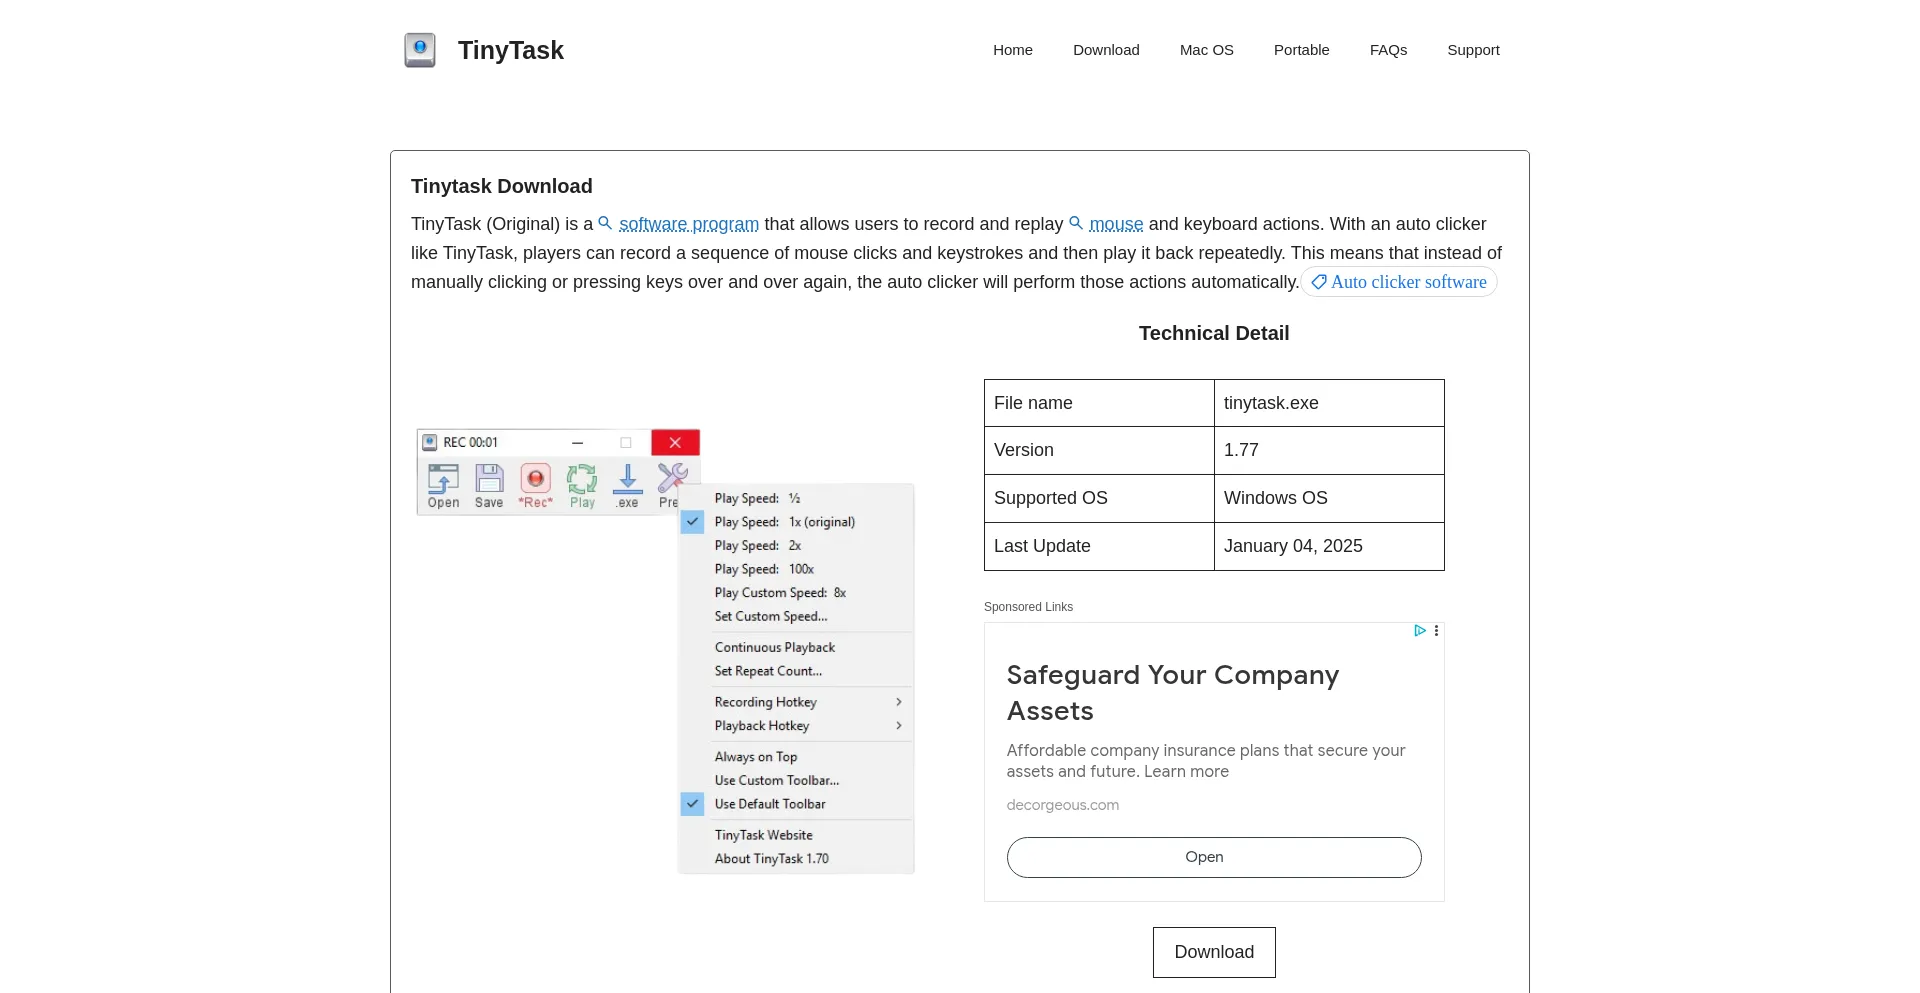Toggle the Play Speed 1x (original) checkmark
Screen dimensions: 1920x993
tap(692, 522)
